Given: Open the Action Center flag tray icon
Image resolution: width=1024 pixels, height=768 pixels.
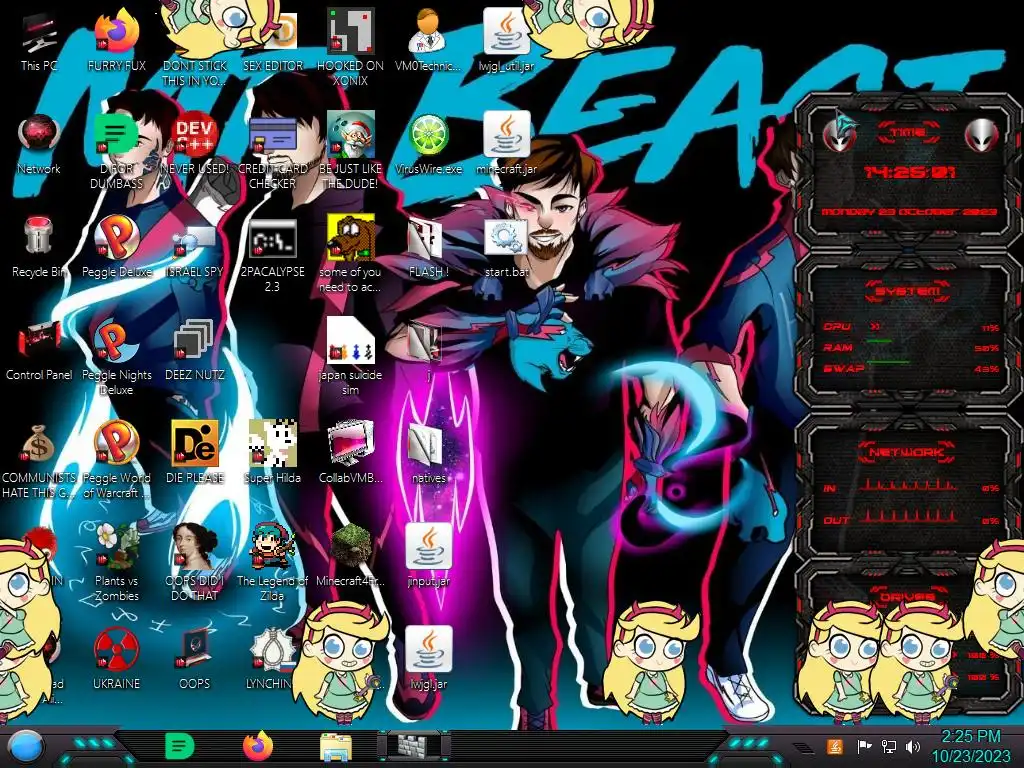Looking at the screenshot, I should 863,746.
